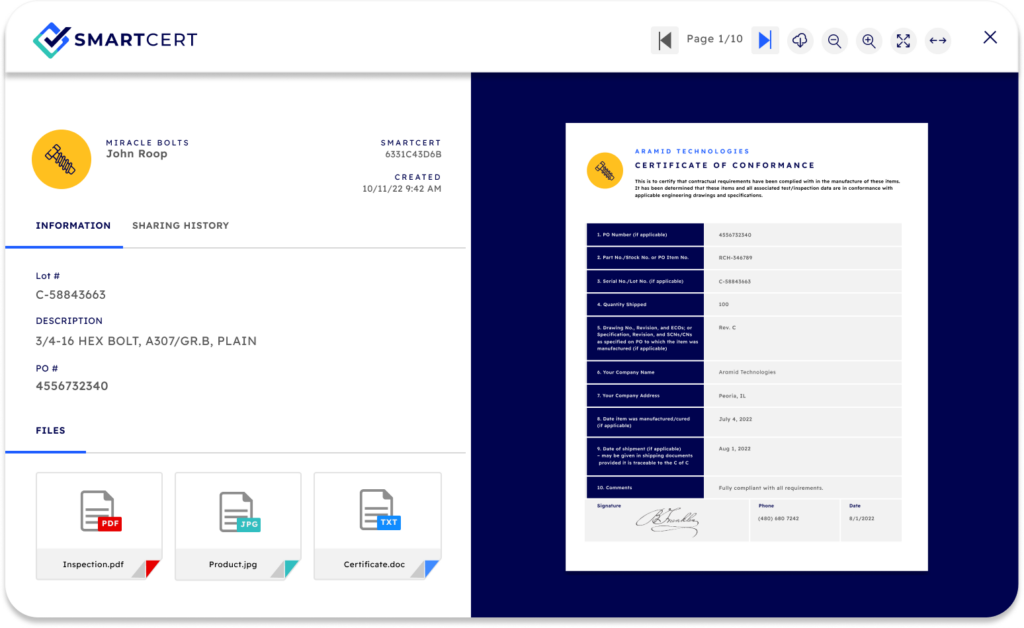Zoom out of the document preview

click(834, 40)
